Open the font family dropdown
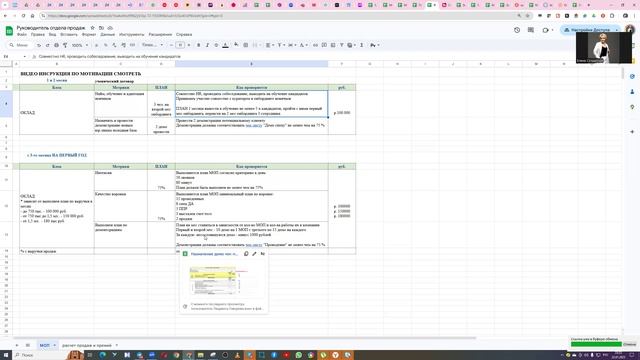The height and width of the screenshot is (360, 640). point(152,45)
